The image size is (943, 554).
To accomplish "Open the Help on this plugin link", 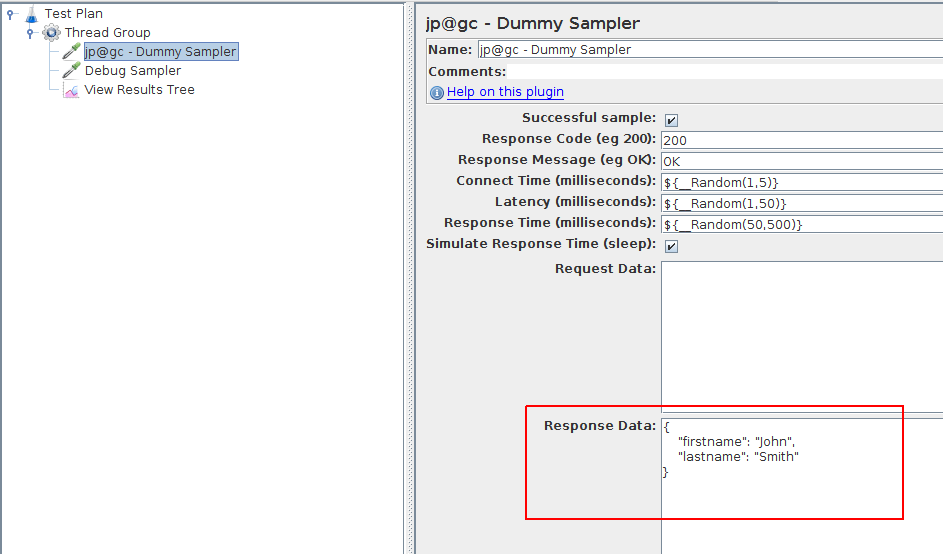I will [505, 91].
